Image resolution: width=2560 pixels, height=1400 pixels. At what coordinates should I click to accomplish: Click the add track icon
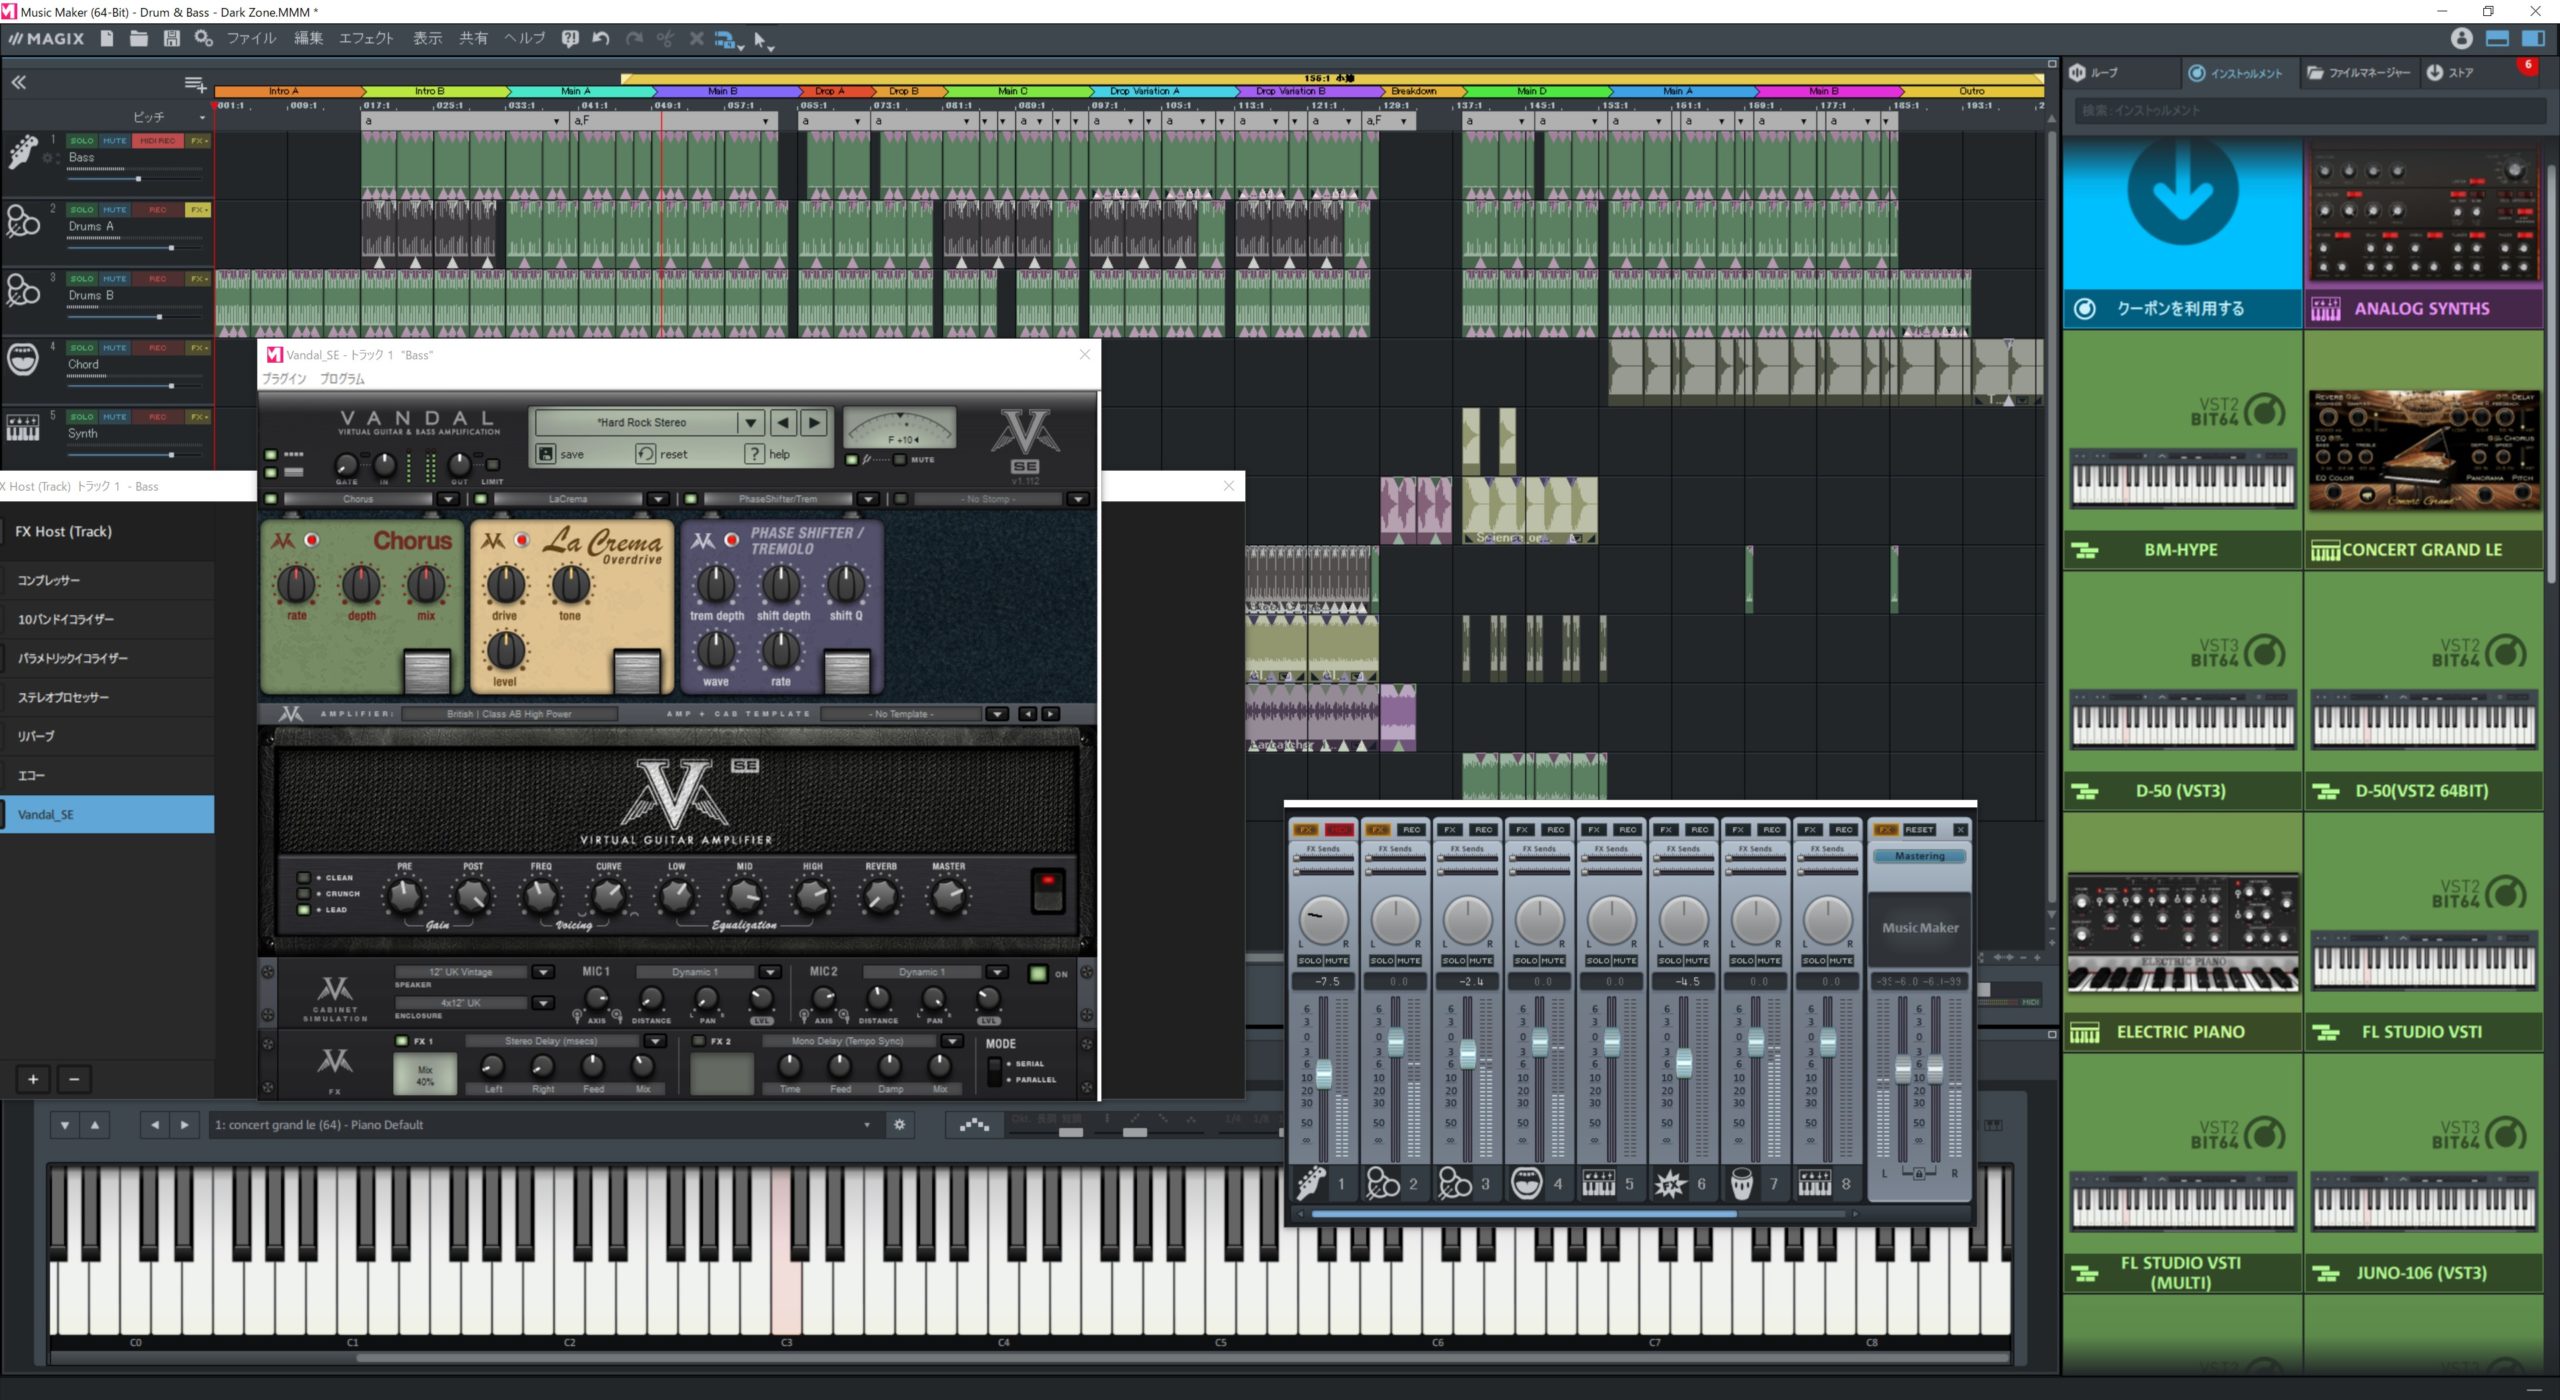195,84
